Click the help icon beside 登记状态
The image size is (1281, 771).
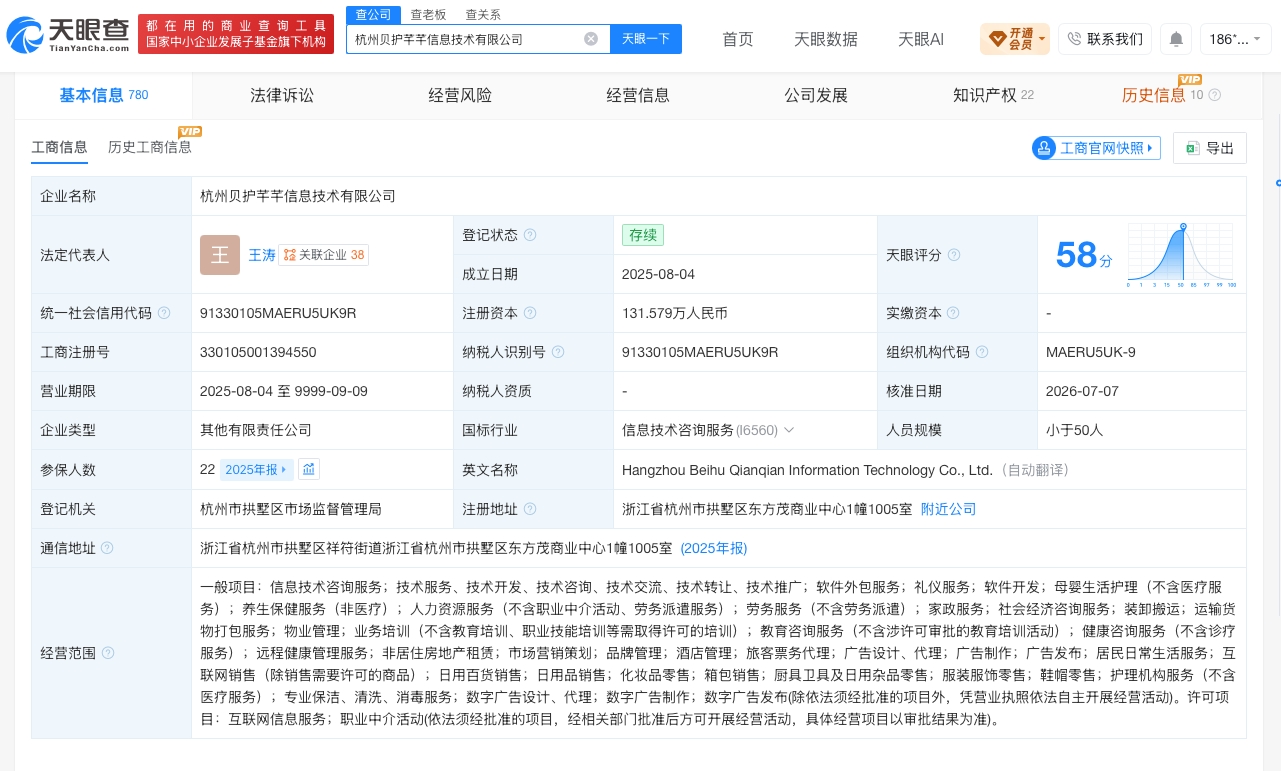[530, 235]
